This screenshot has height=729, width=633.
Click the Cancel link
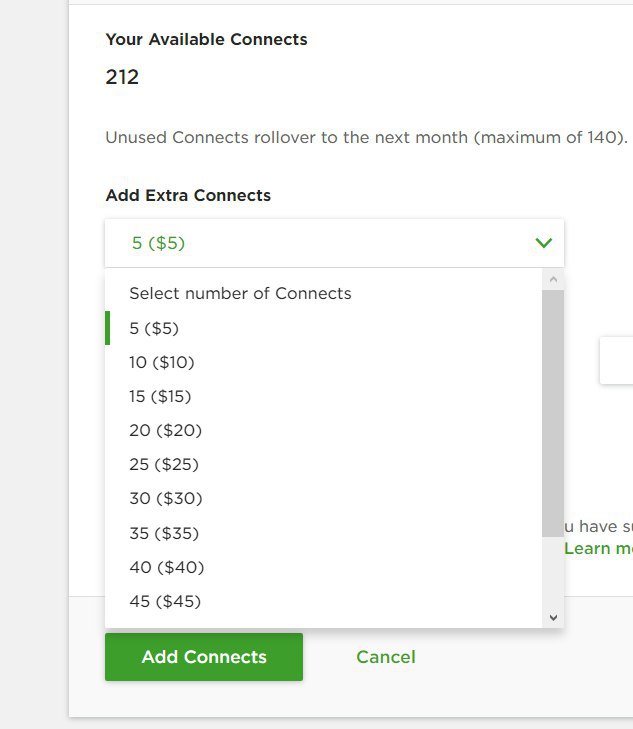(x=386, y=657)
